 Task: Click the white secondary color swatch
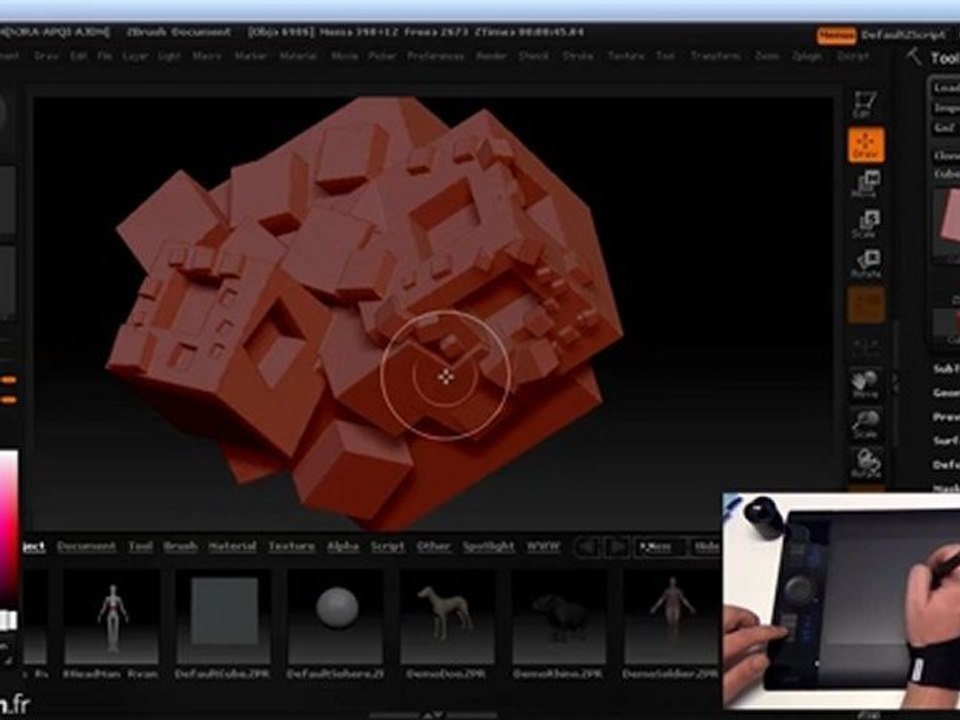pyautogui.click(x=9, y=621)
